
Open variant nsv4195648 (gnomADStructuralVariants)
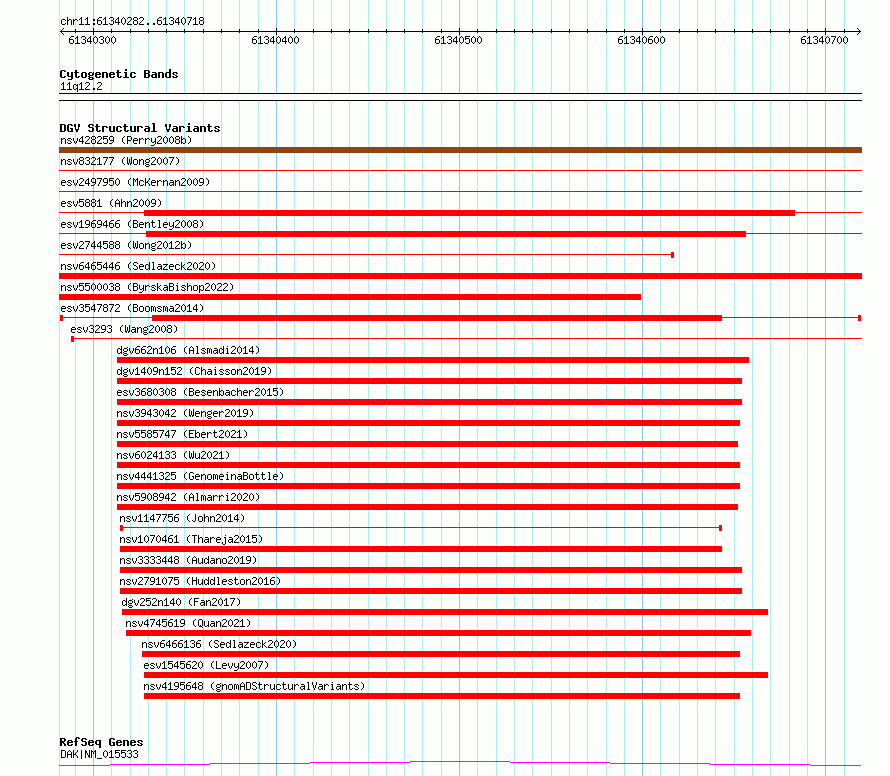[254, 686]
